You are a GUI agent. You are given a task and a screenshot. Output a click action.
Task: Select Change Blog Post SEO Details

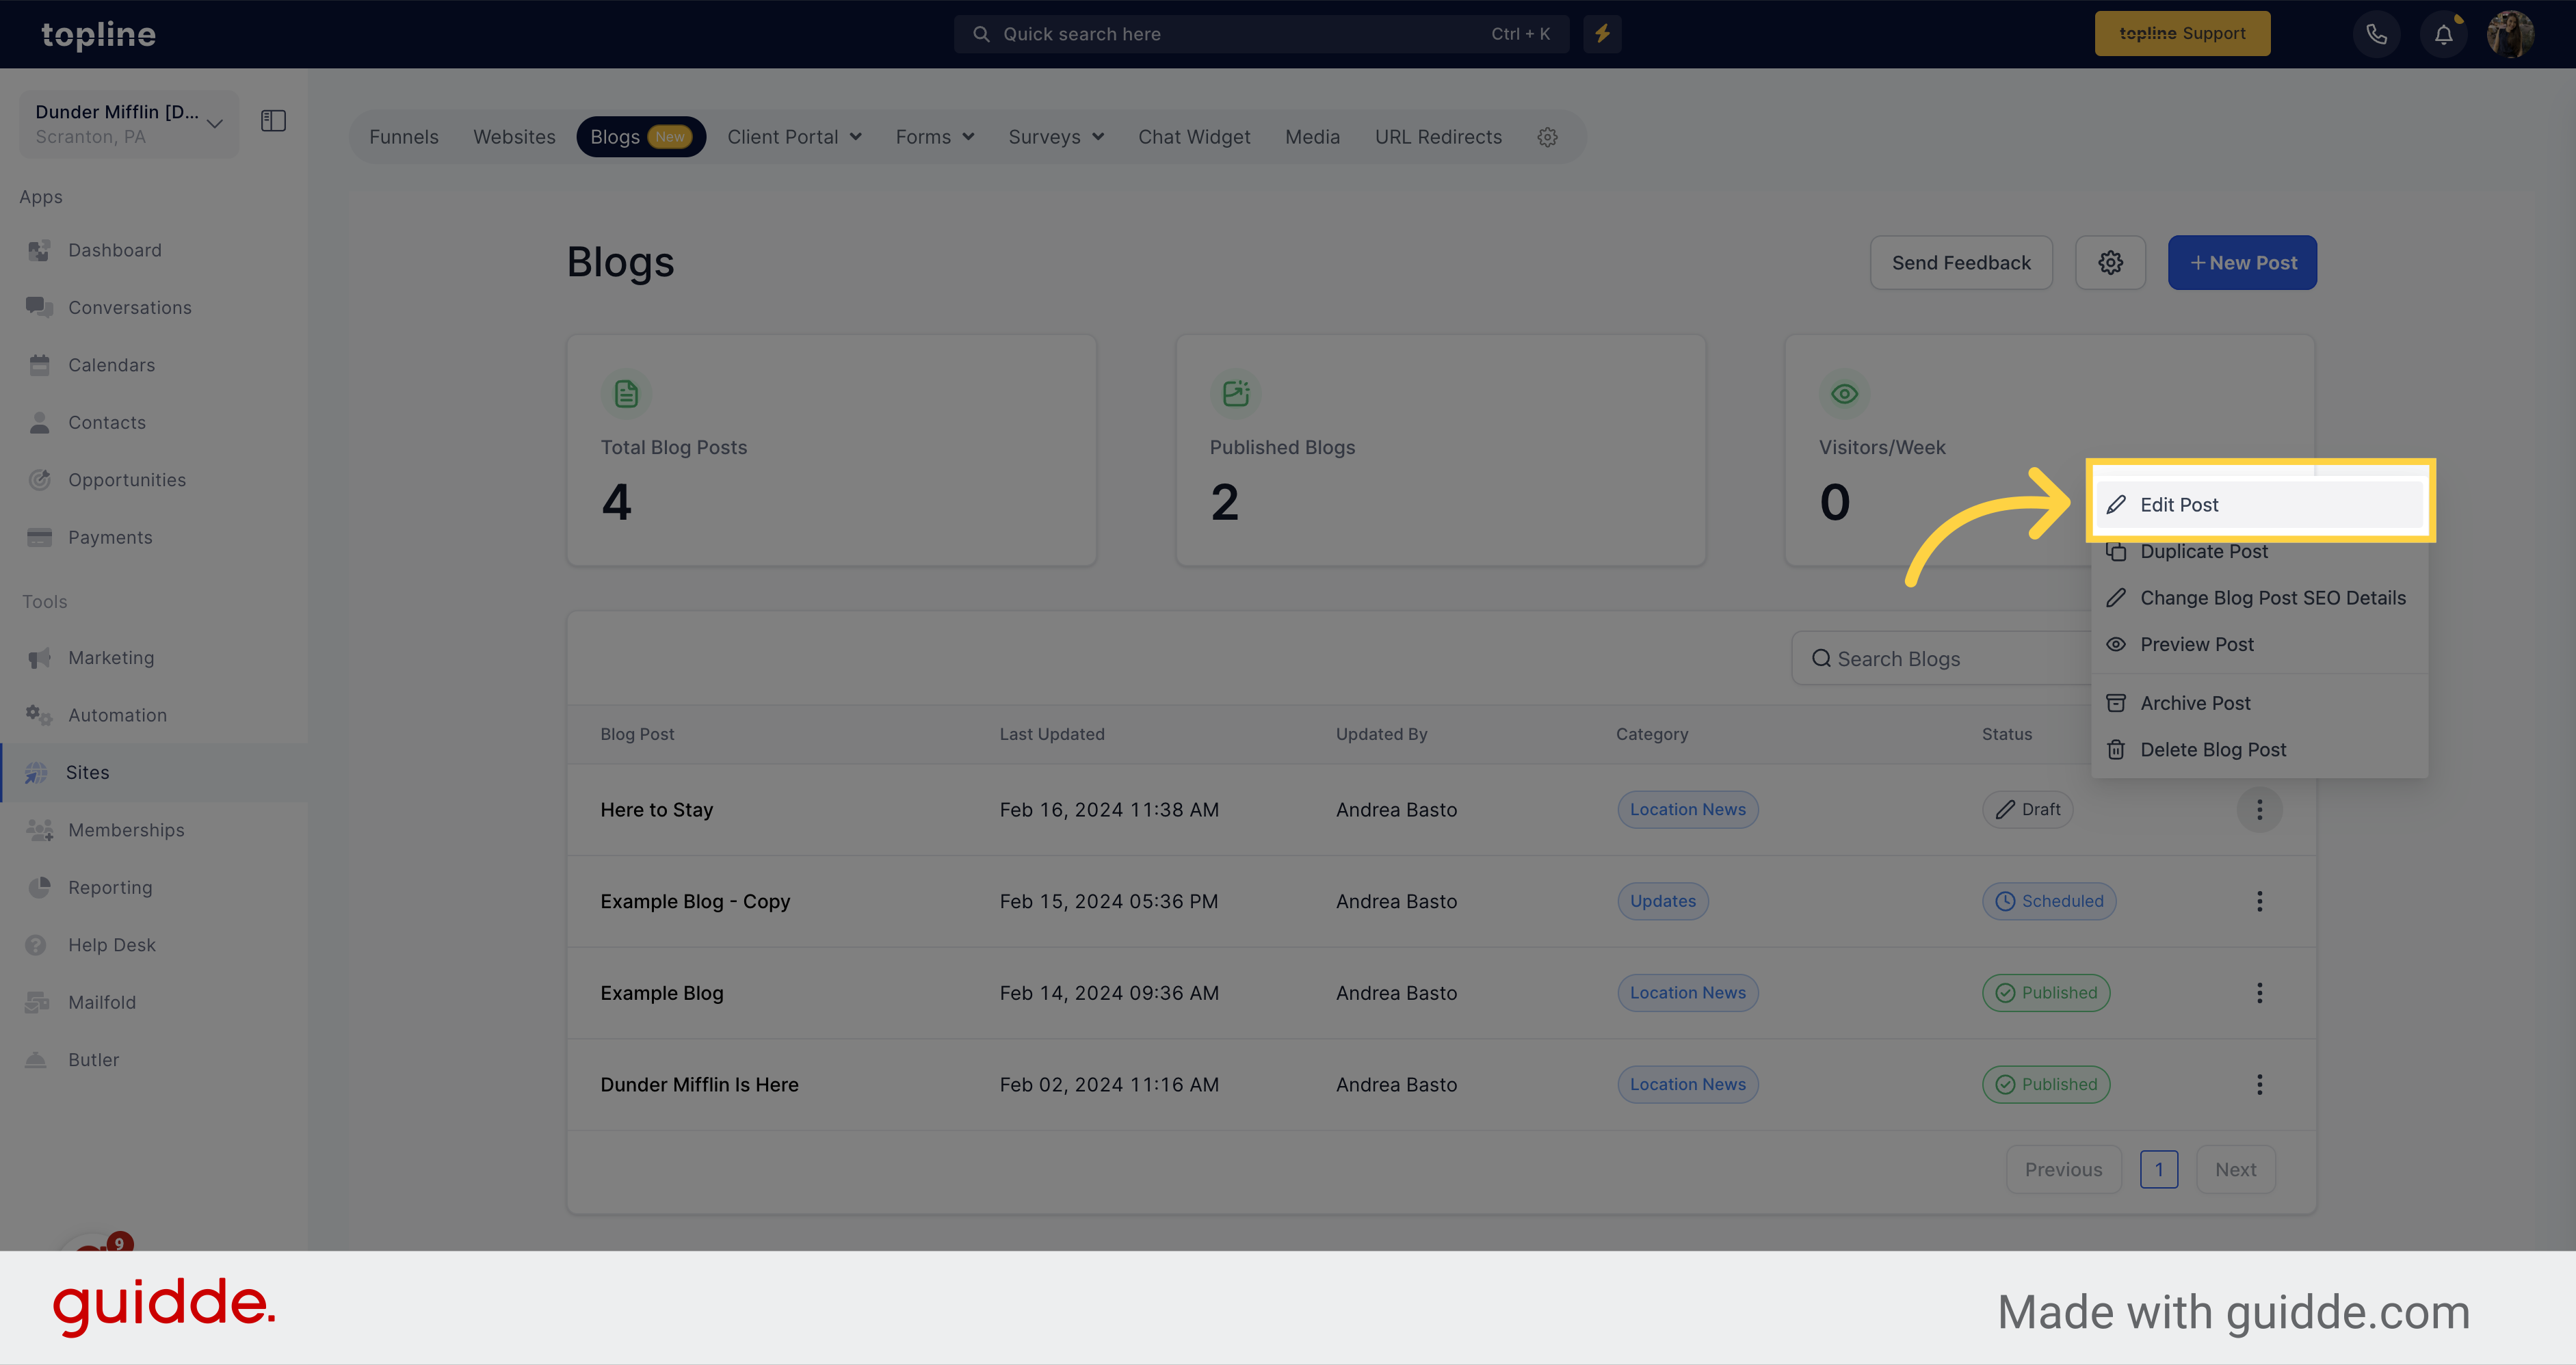pos(2259,598)
